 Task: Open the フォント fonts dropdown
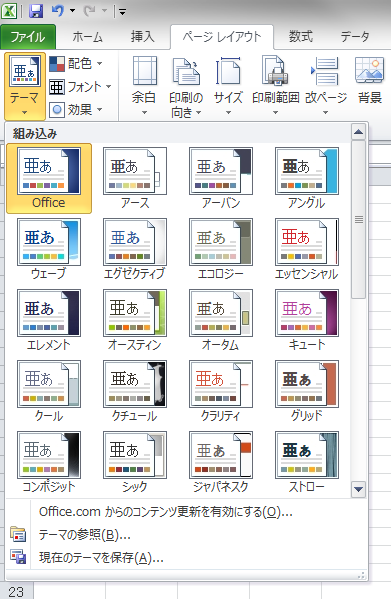point(81,87)
